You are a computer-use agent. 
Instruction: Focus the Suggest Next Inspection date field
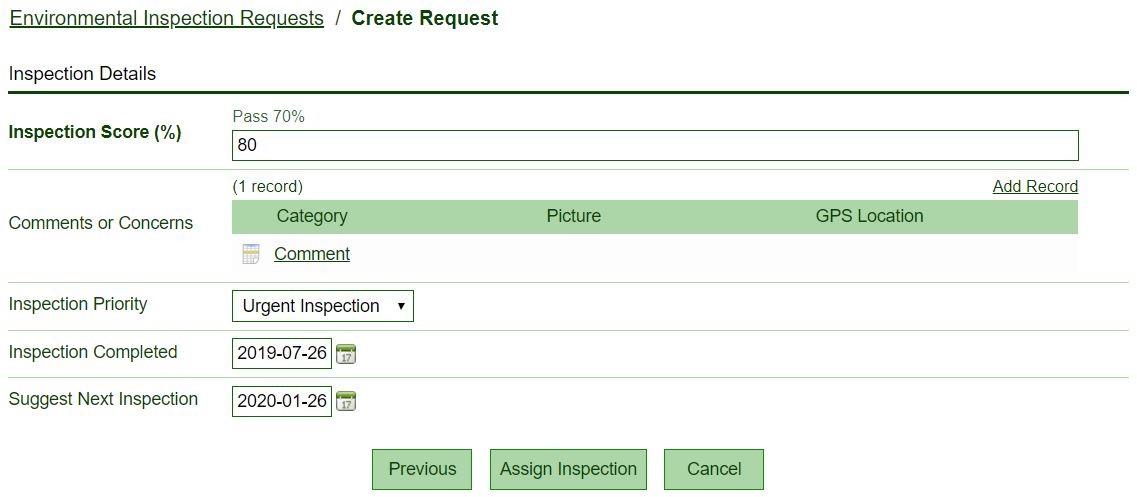pyautogui.click(x=282, y=402)
